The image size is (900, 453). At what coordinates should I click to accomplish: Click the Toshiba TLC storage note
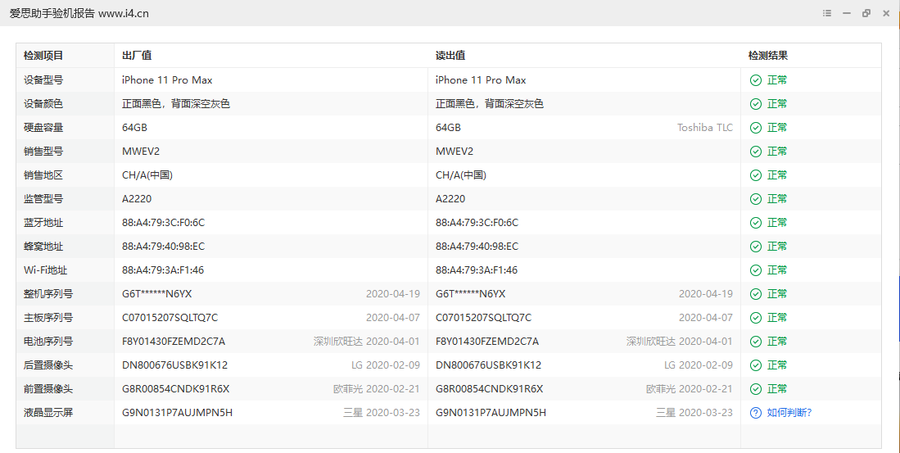(705, 128)
